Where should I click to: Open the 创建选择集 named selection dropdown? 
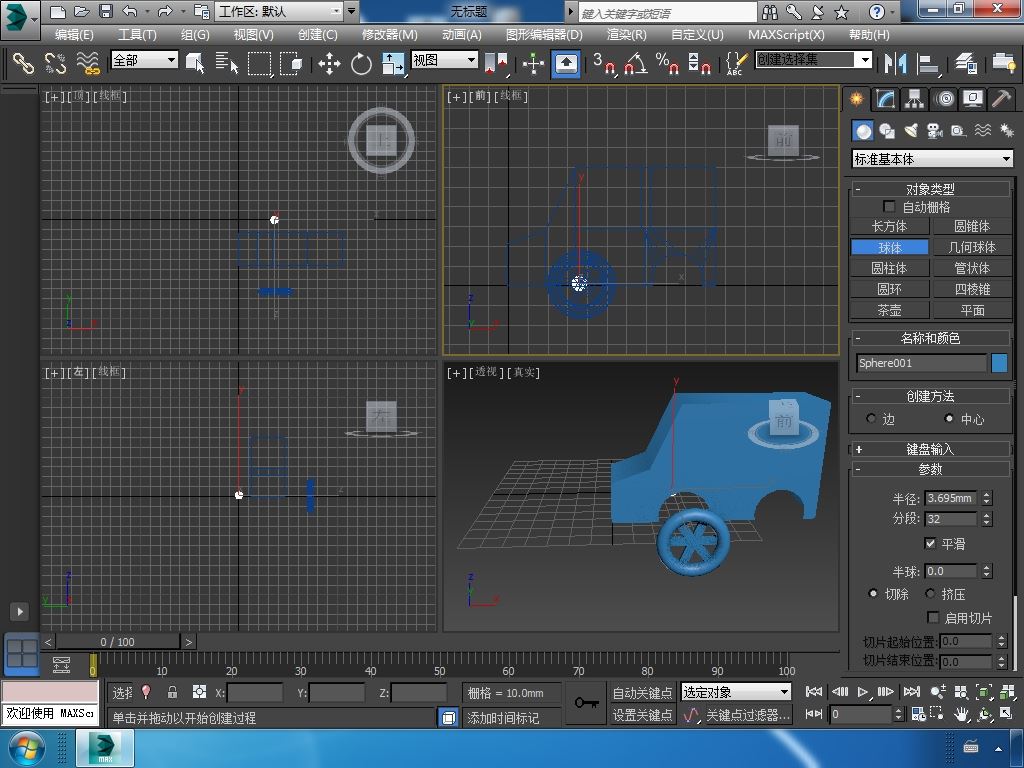coord(813,60)
